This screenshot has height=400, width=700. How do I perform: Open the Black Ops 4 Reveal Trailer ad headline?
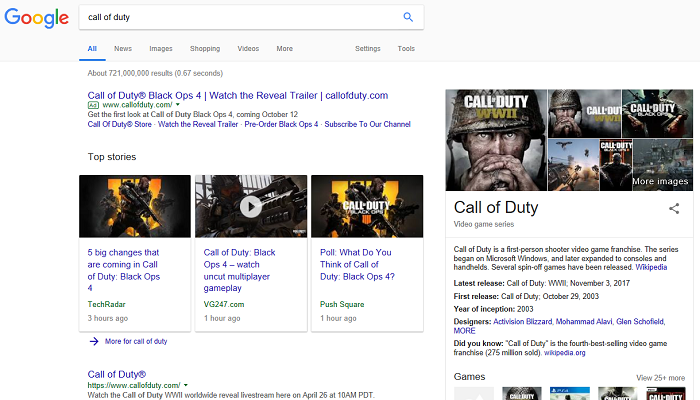[x=238, y=96]
